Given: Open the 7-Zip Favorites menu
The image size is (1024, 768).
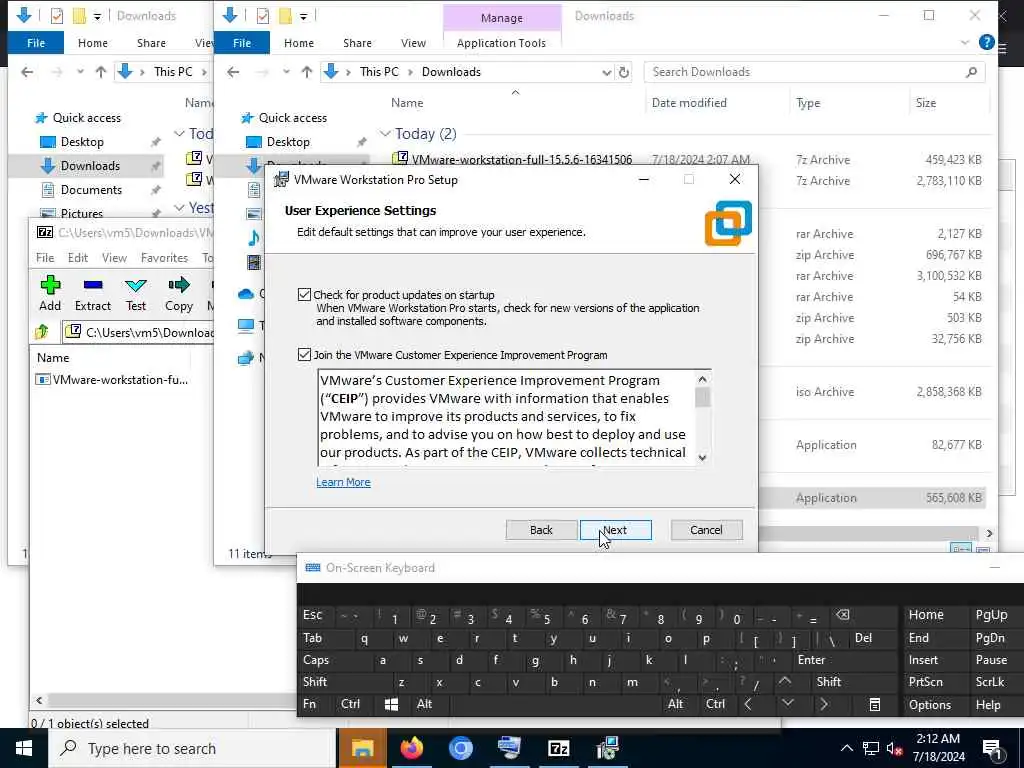Looking at the screenshot, I should pyautogui.click(x=164, y=257).
